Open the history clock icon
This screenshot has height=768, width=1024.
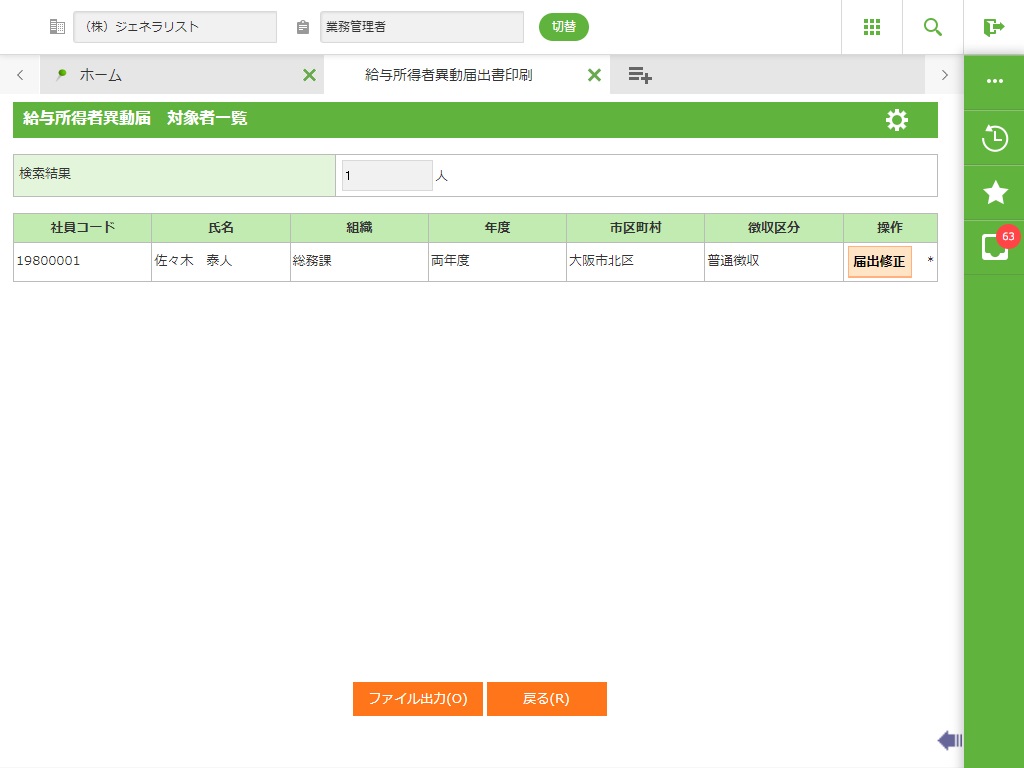994,138
